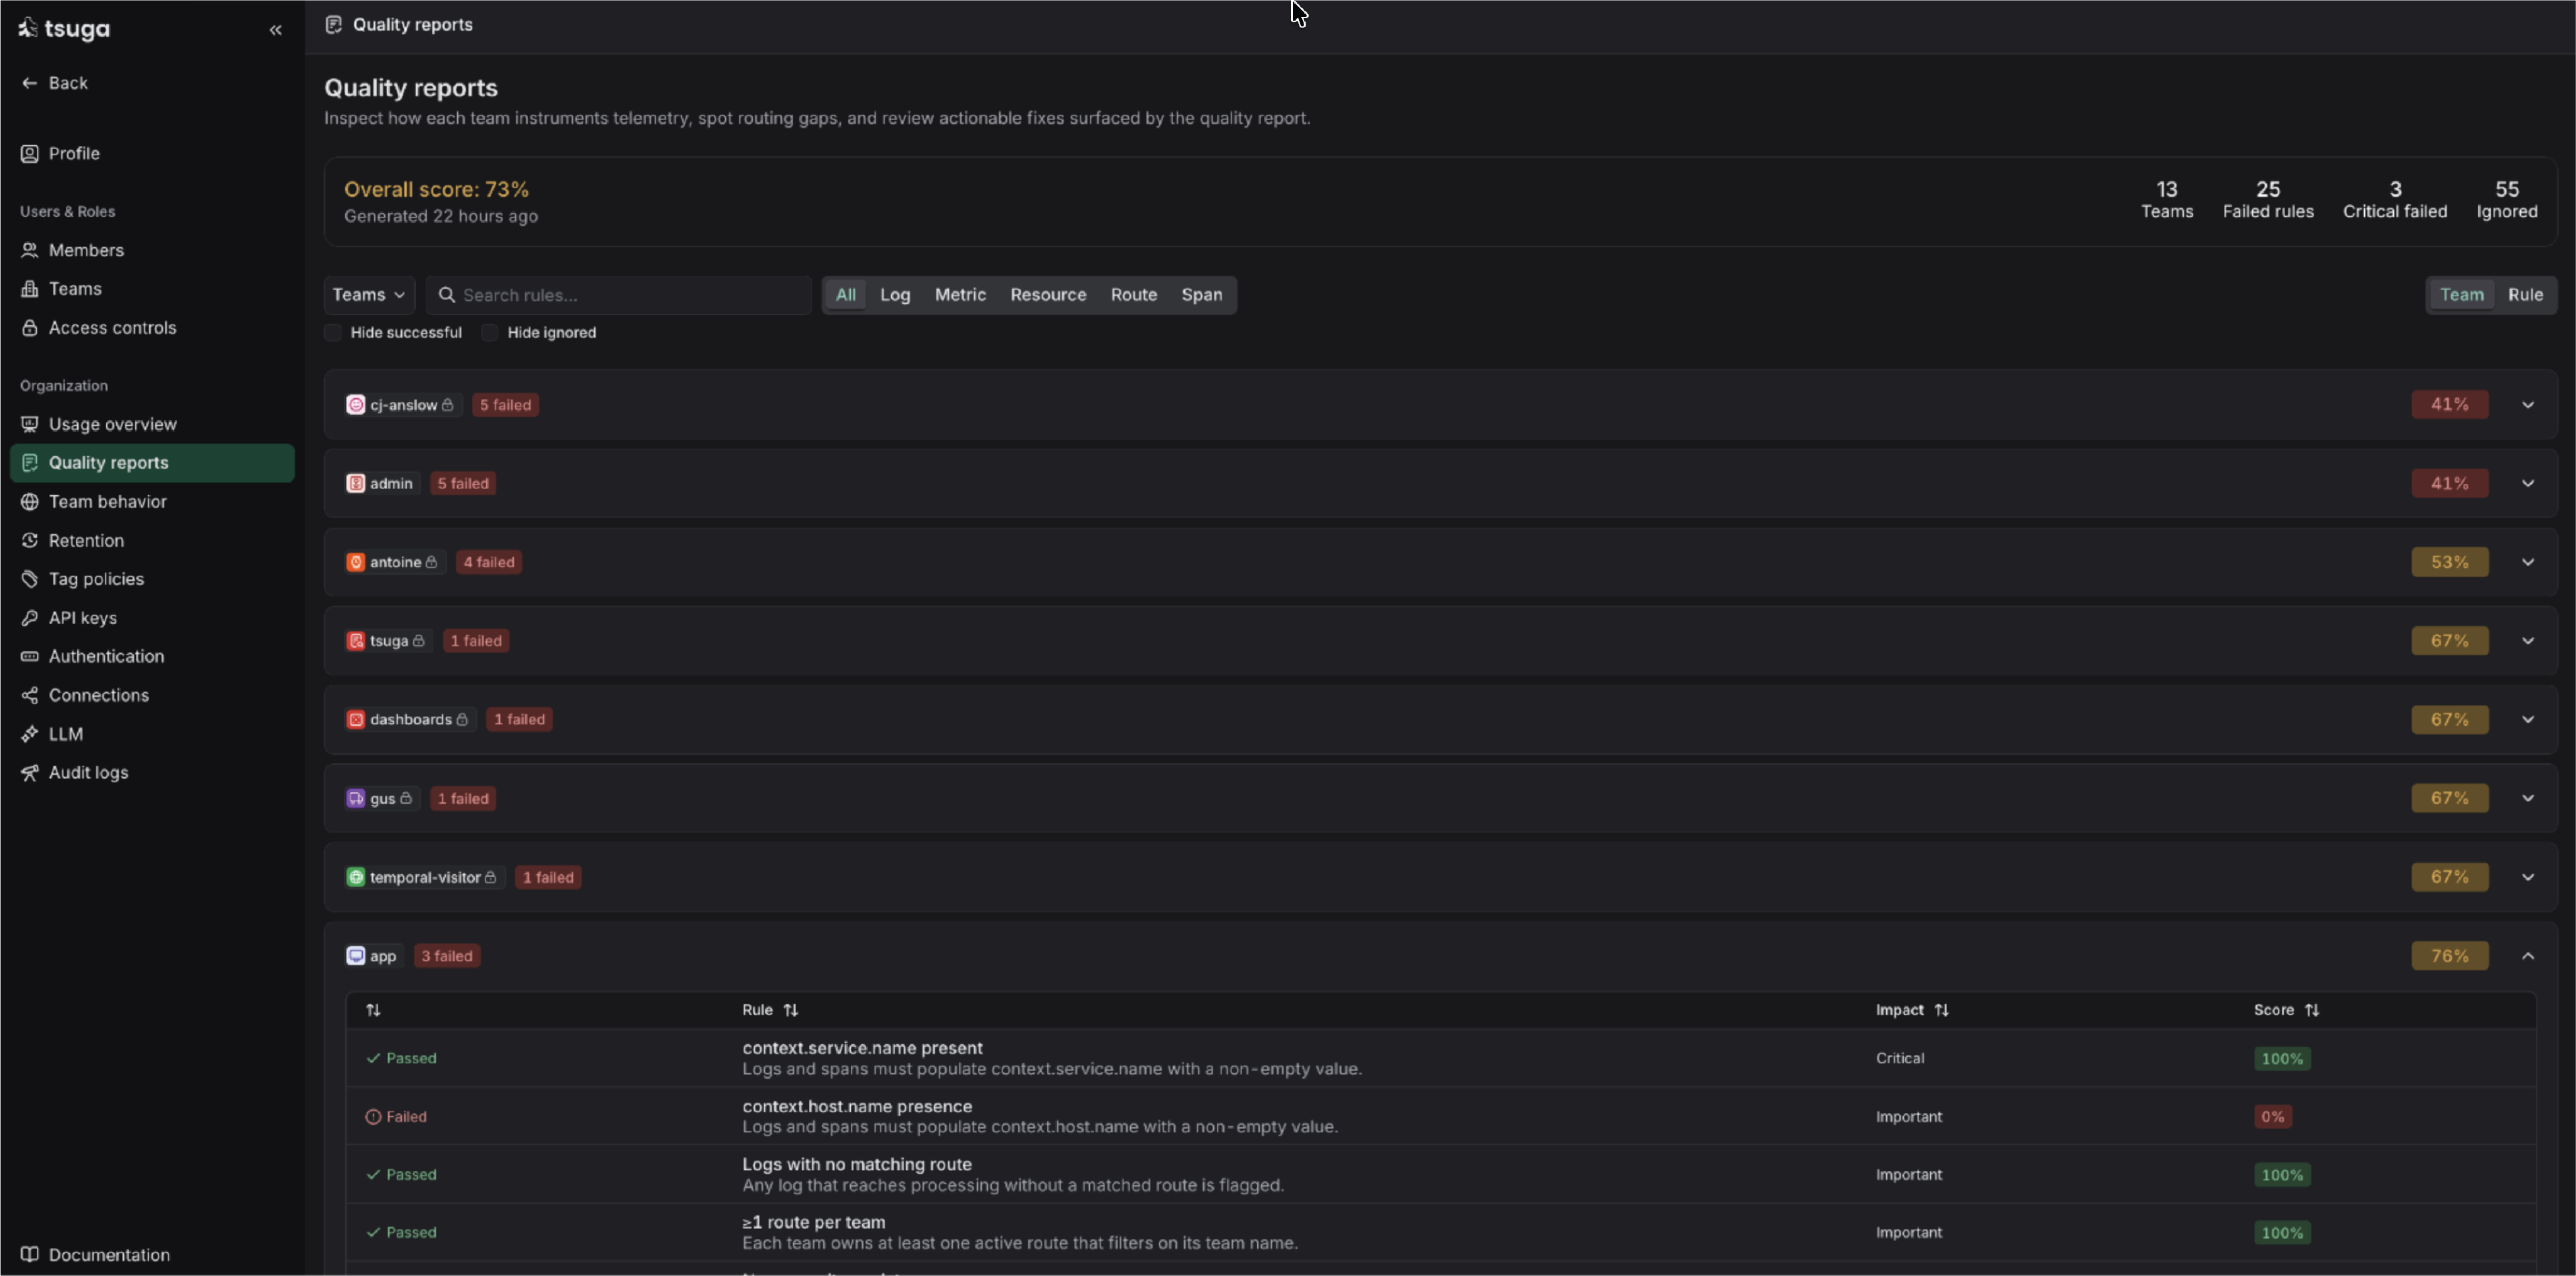Open Tag policies via tag icon
This screenshot has width=2576, height=1276.
[x=30, y=579]
